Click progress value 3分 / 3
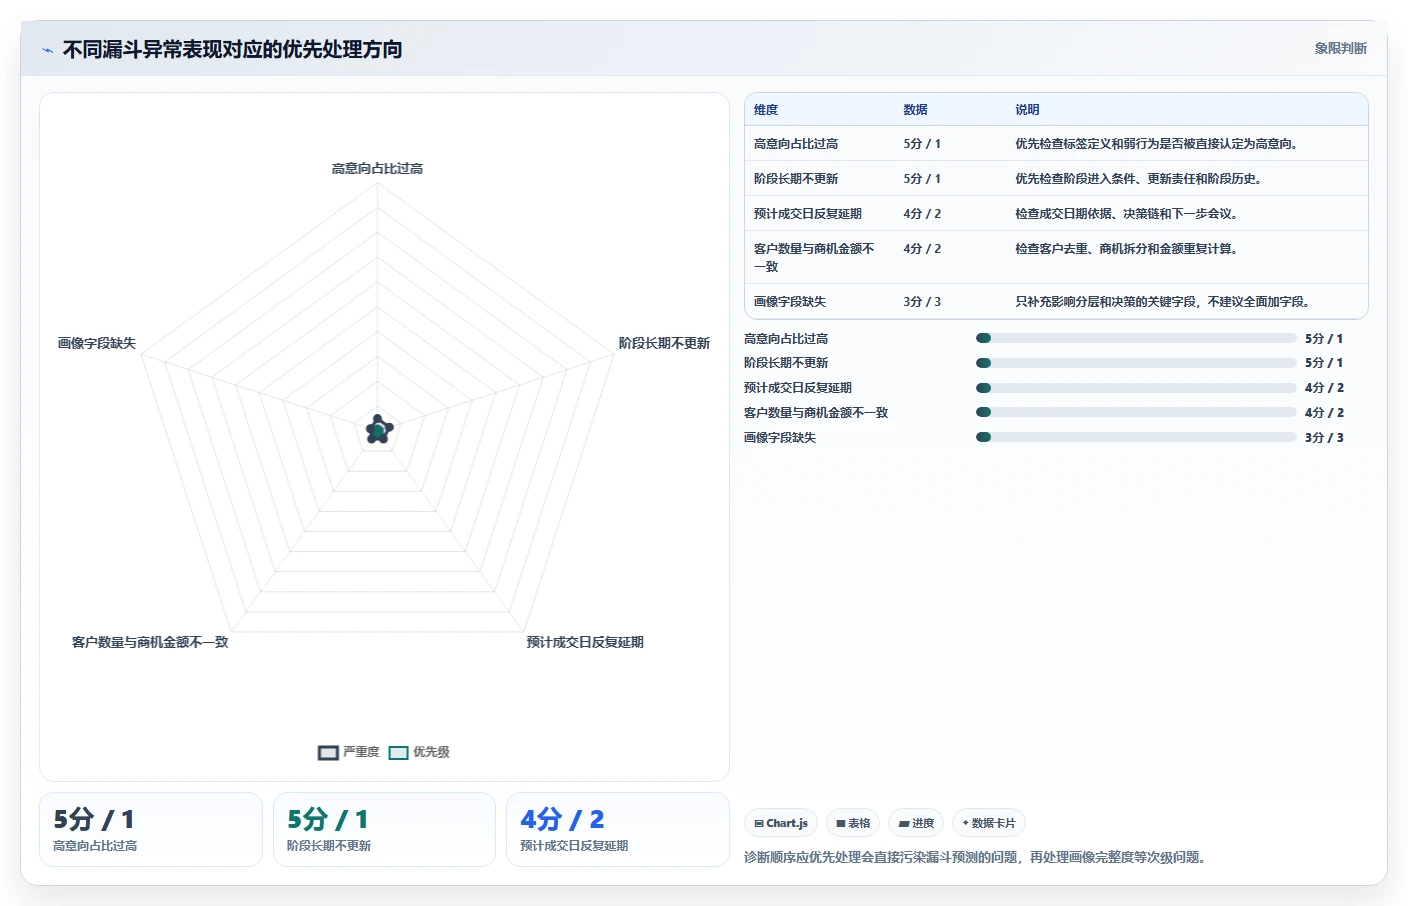The width and height of the screenshot is (1408, 906). point(1324,438)
